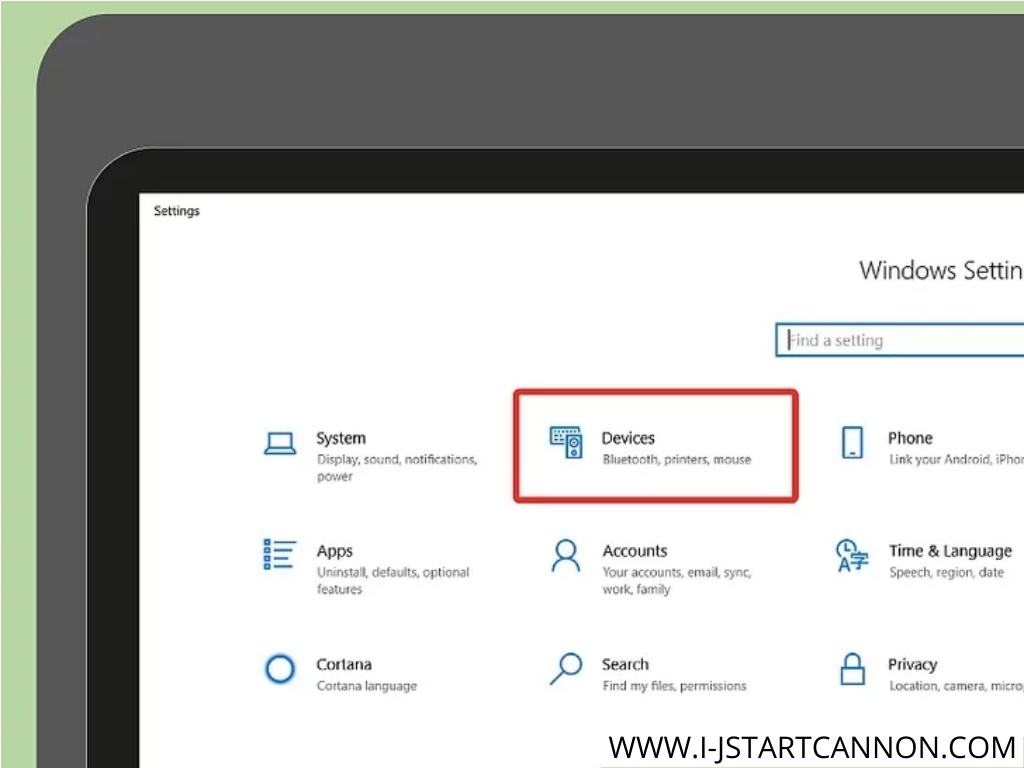Open the Accounts category label

tap(635, 551)
